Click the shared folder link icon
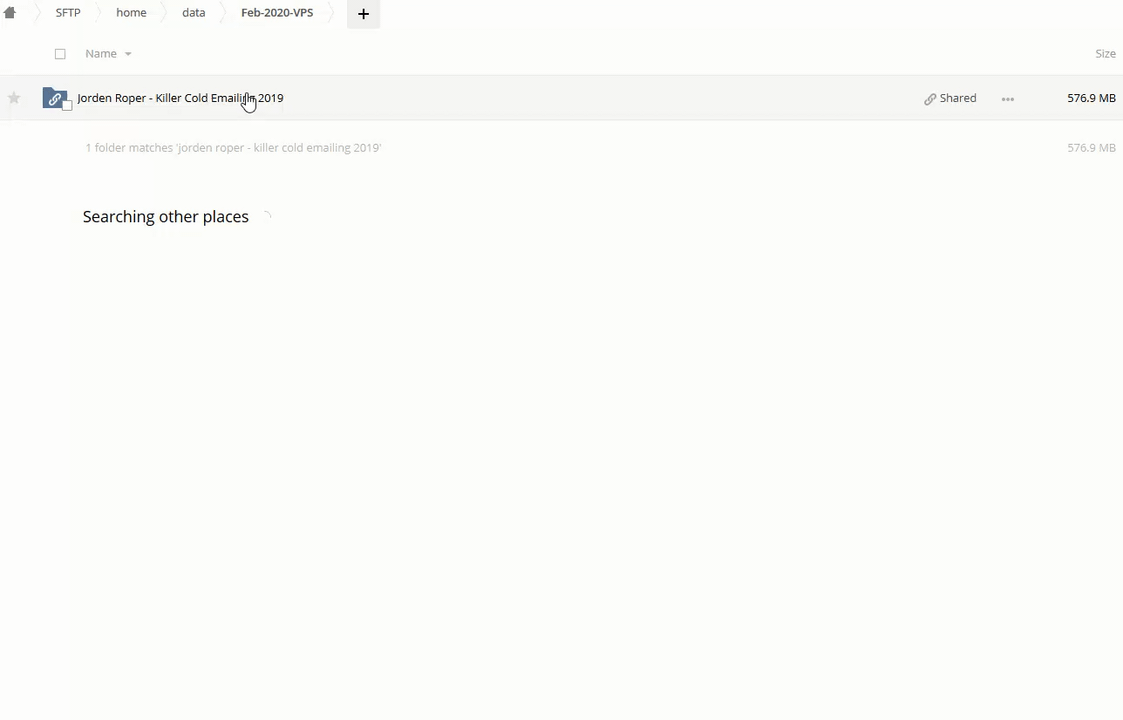This screenshot has width=1123, height=720. tap(54, 98)
